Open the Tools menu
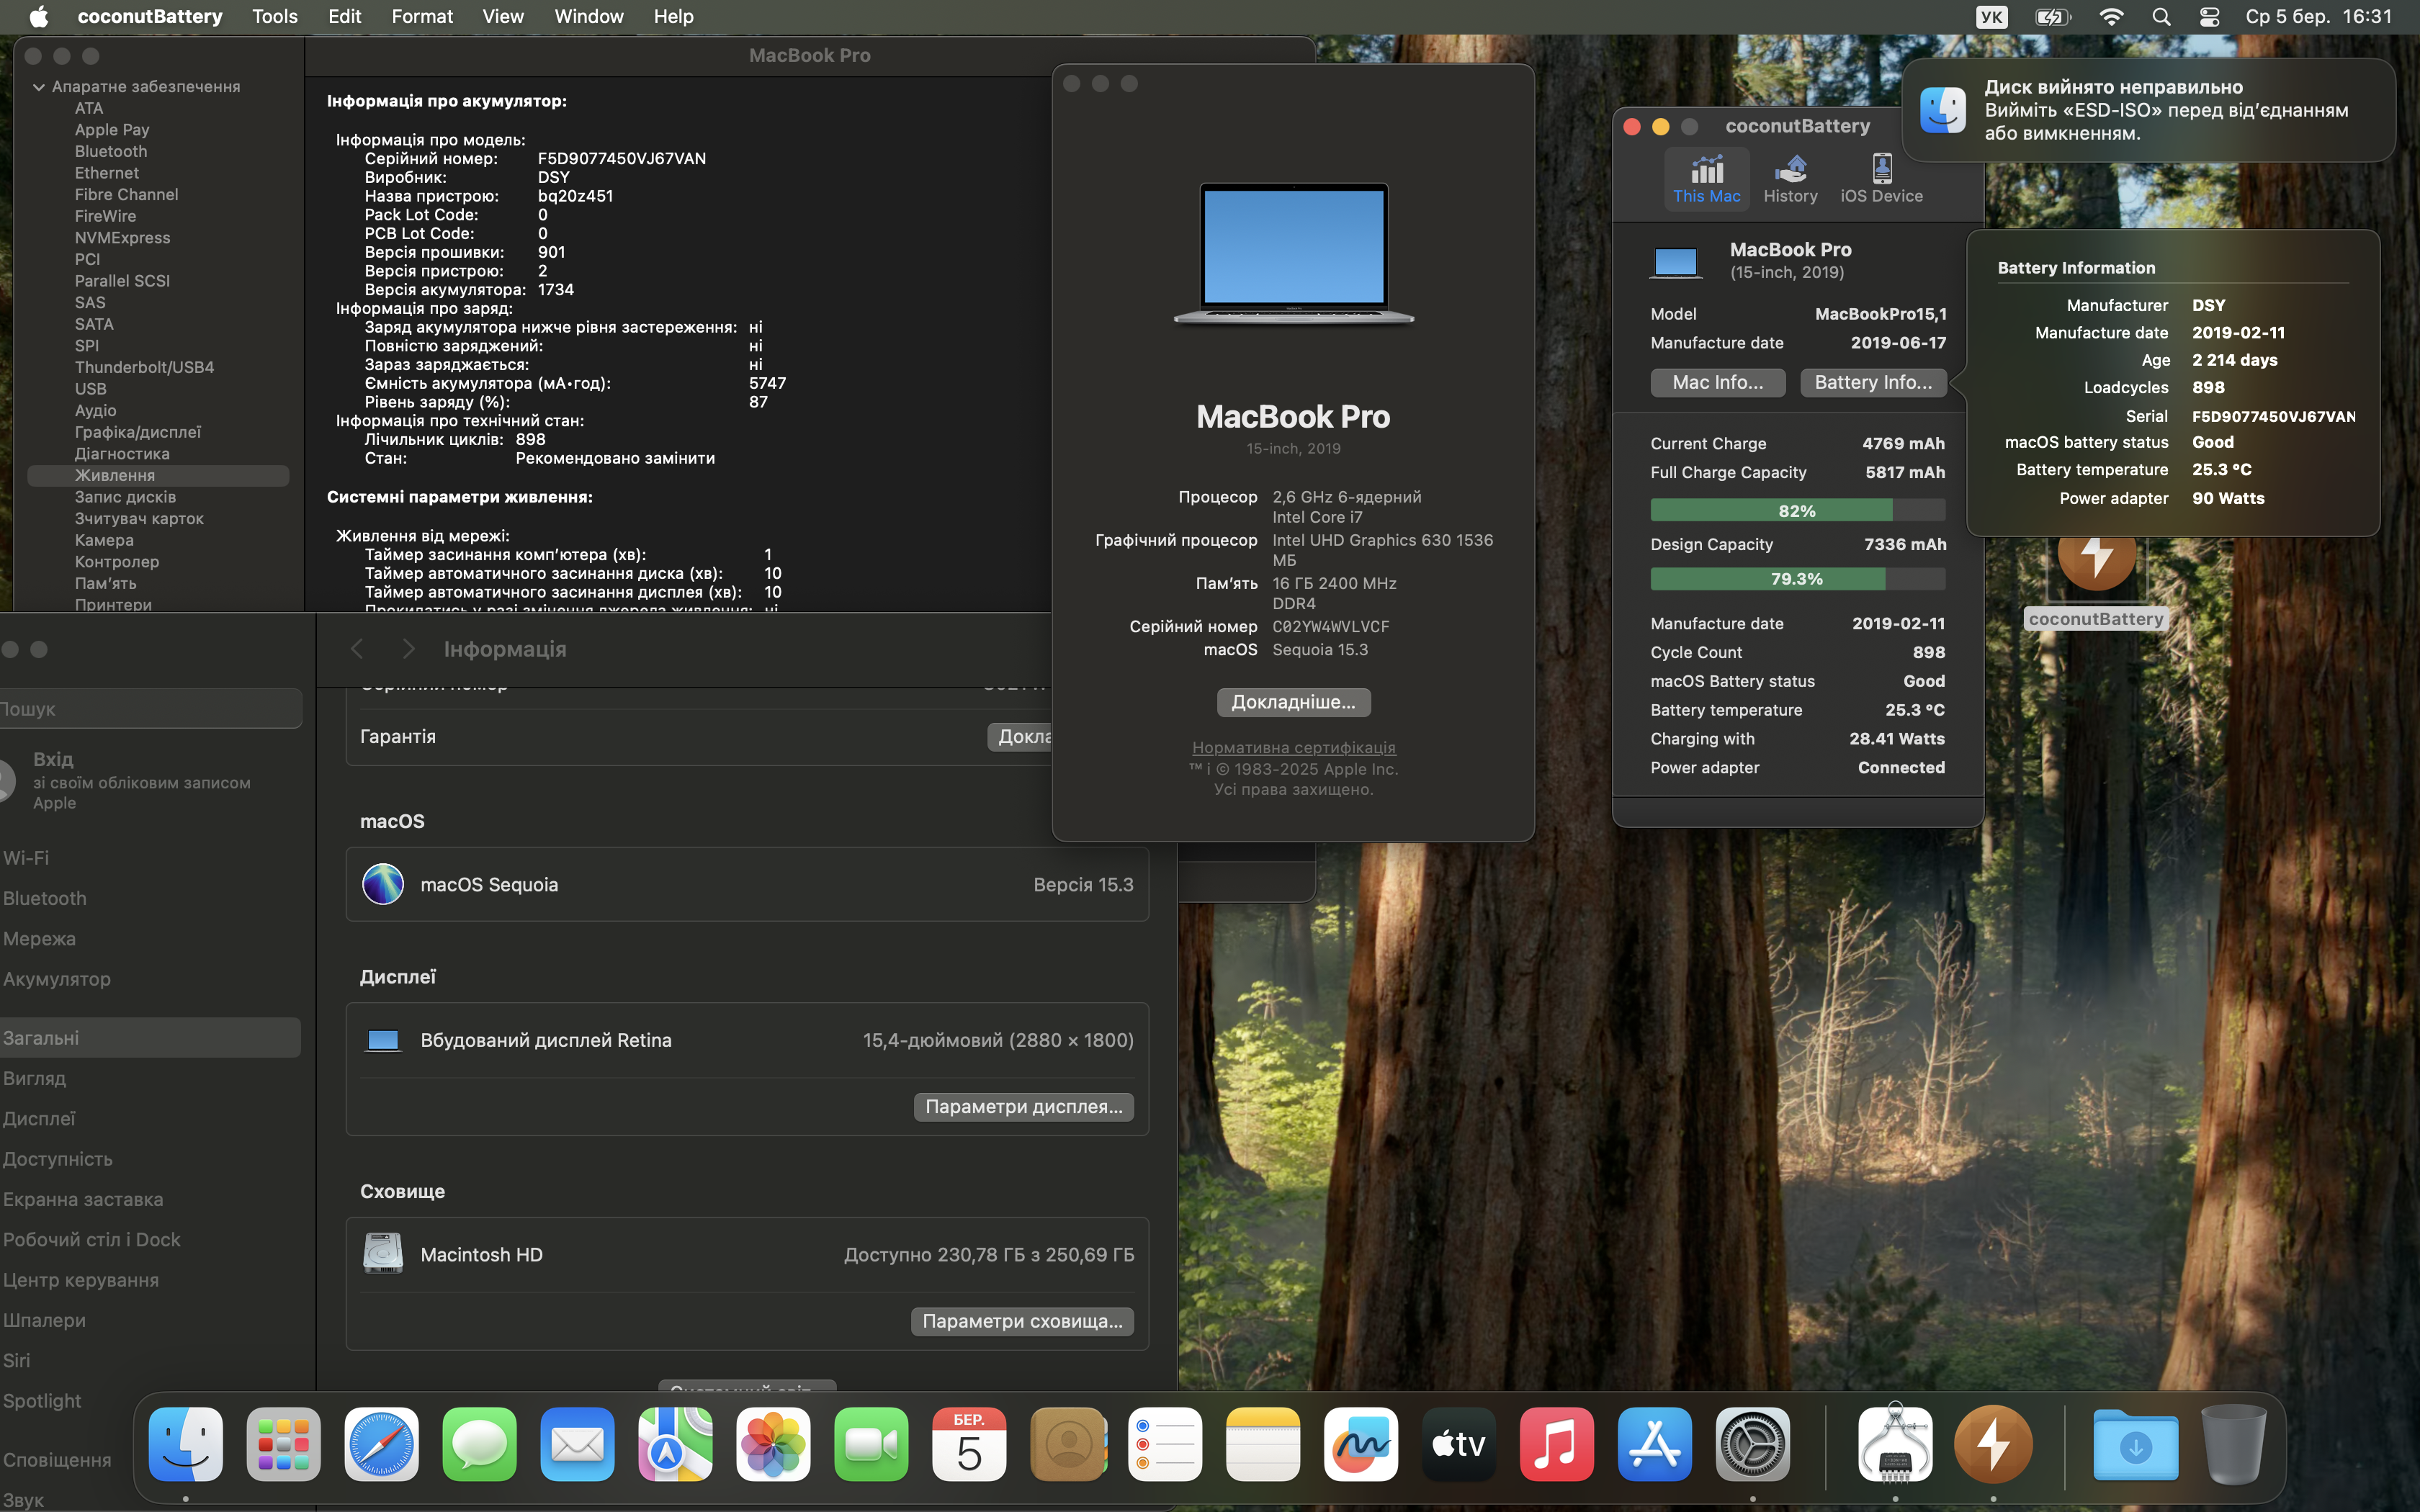 274,17
